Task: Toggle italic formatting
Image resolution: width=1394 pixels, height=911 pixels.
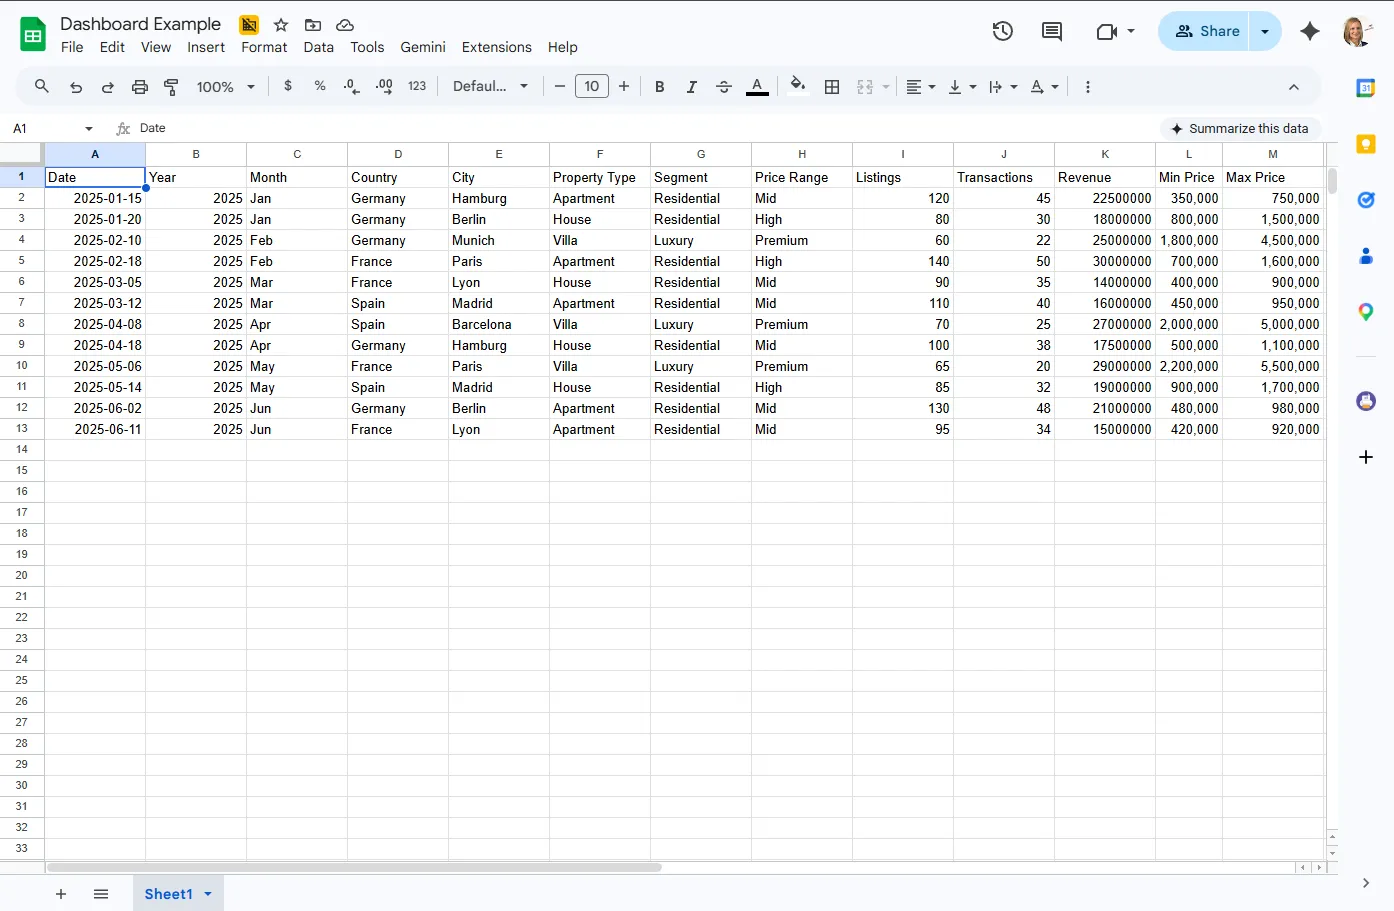Action: point(692,87)
